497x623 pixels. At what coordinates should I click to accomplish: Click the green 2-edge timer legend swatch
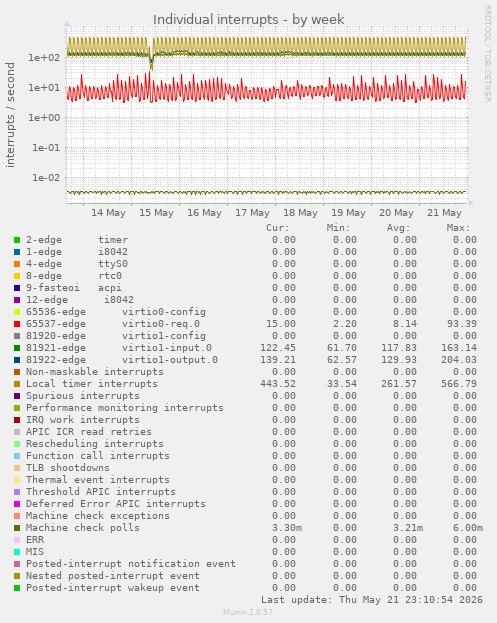(17, 240)
